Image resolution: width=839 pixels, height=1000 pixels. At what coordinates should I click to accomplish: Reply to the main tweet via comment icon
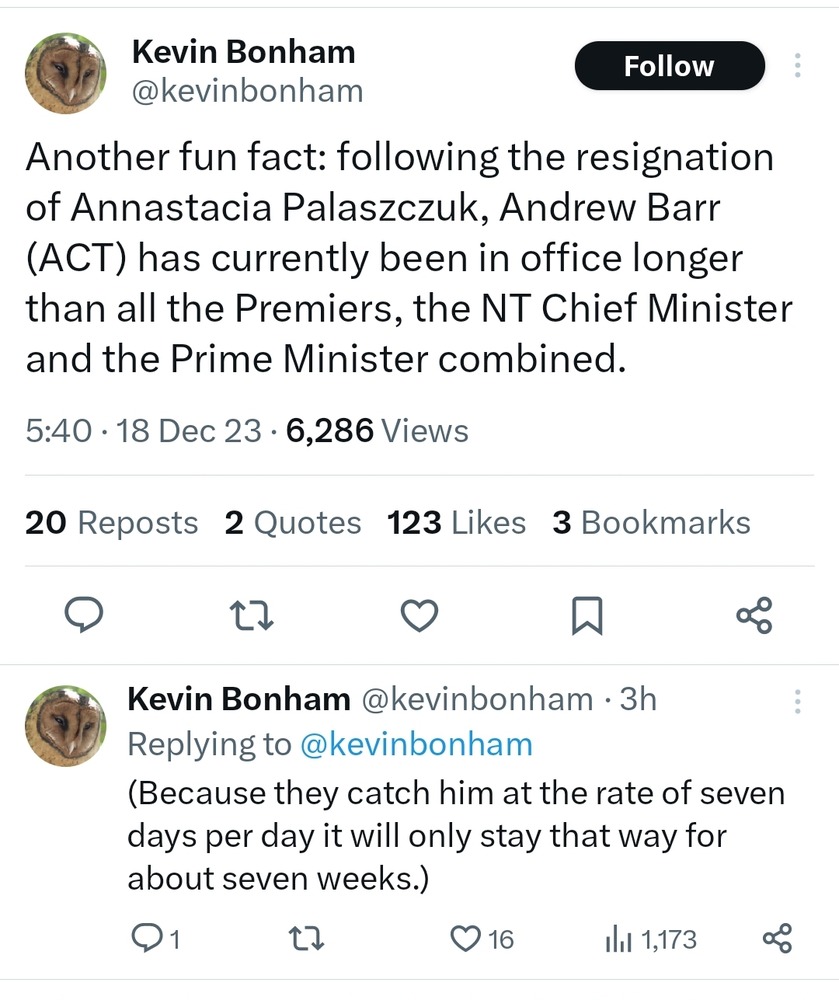[85, 615]
